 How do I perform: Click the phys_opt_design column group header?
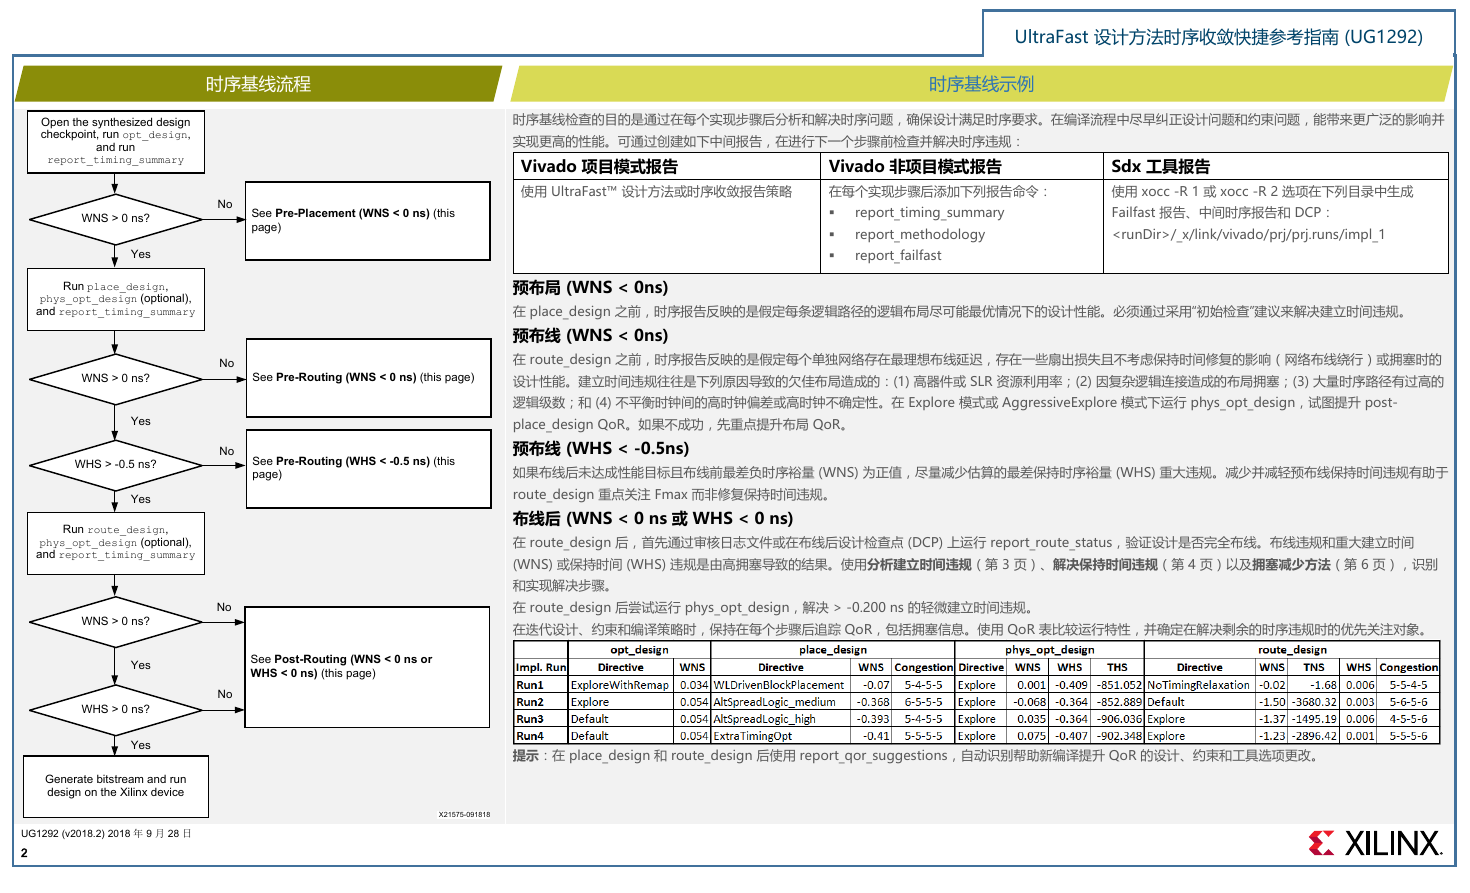point(1049,650)
